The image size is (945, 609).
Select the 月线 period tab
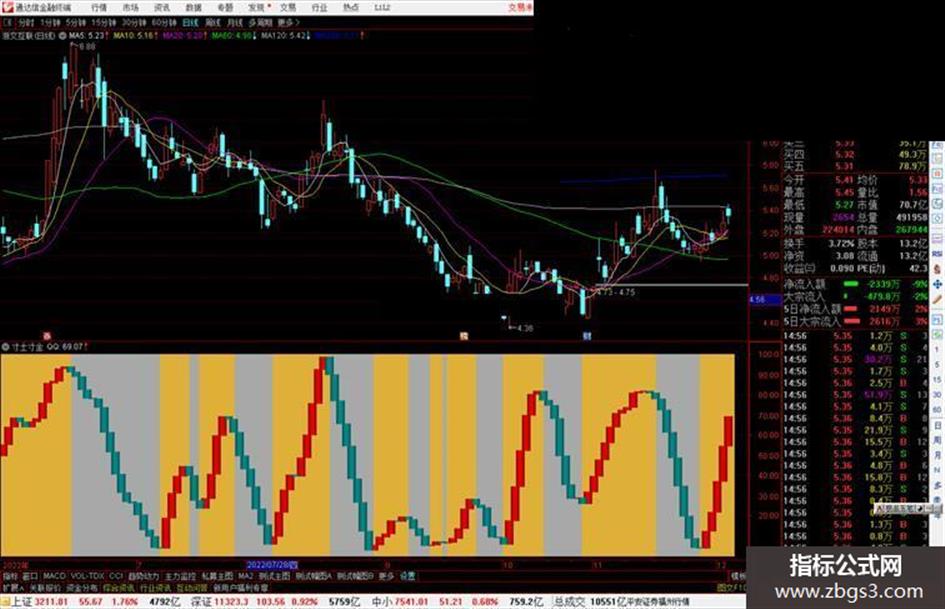[x=234, y=22]
